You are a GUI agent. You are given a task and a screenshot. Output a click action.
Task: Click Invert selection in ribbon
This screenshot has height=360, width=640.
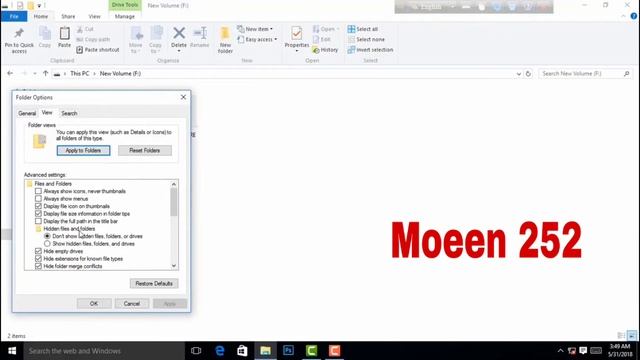pyautogui.click(x=370, y=50)
